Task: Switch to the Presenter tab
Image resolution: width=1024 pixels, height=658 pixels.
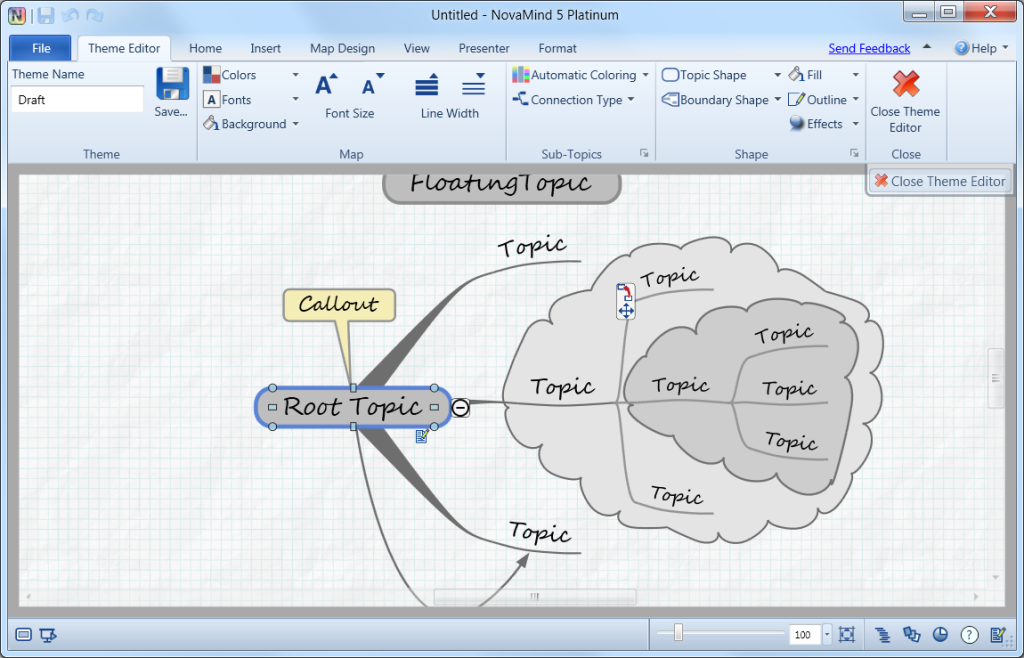Action: 484,48
